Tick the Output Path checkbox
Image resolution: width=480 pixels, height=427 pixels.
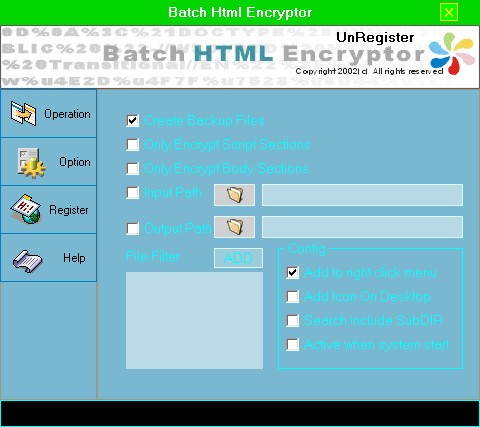tap(133, 229)
